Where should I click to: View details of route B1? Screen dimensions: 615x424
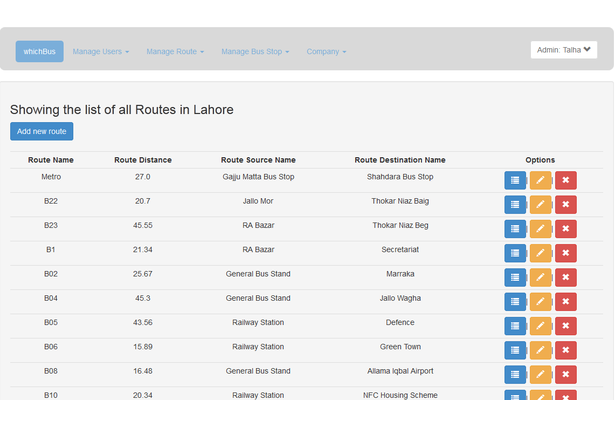coord(515,253)
